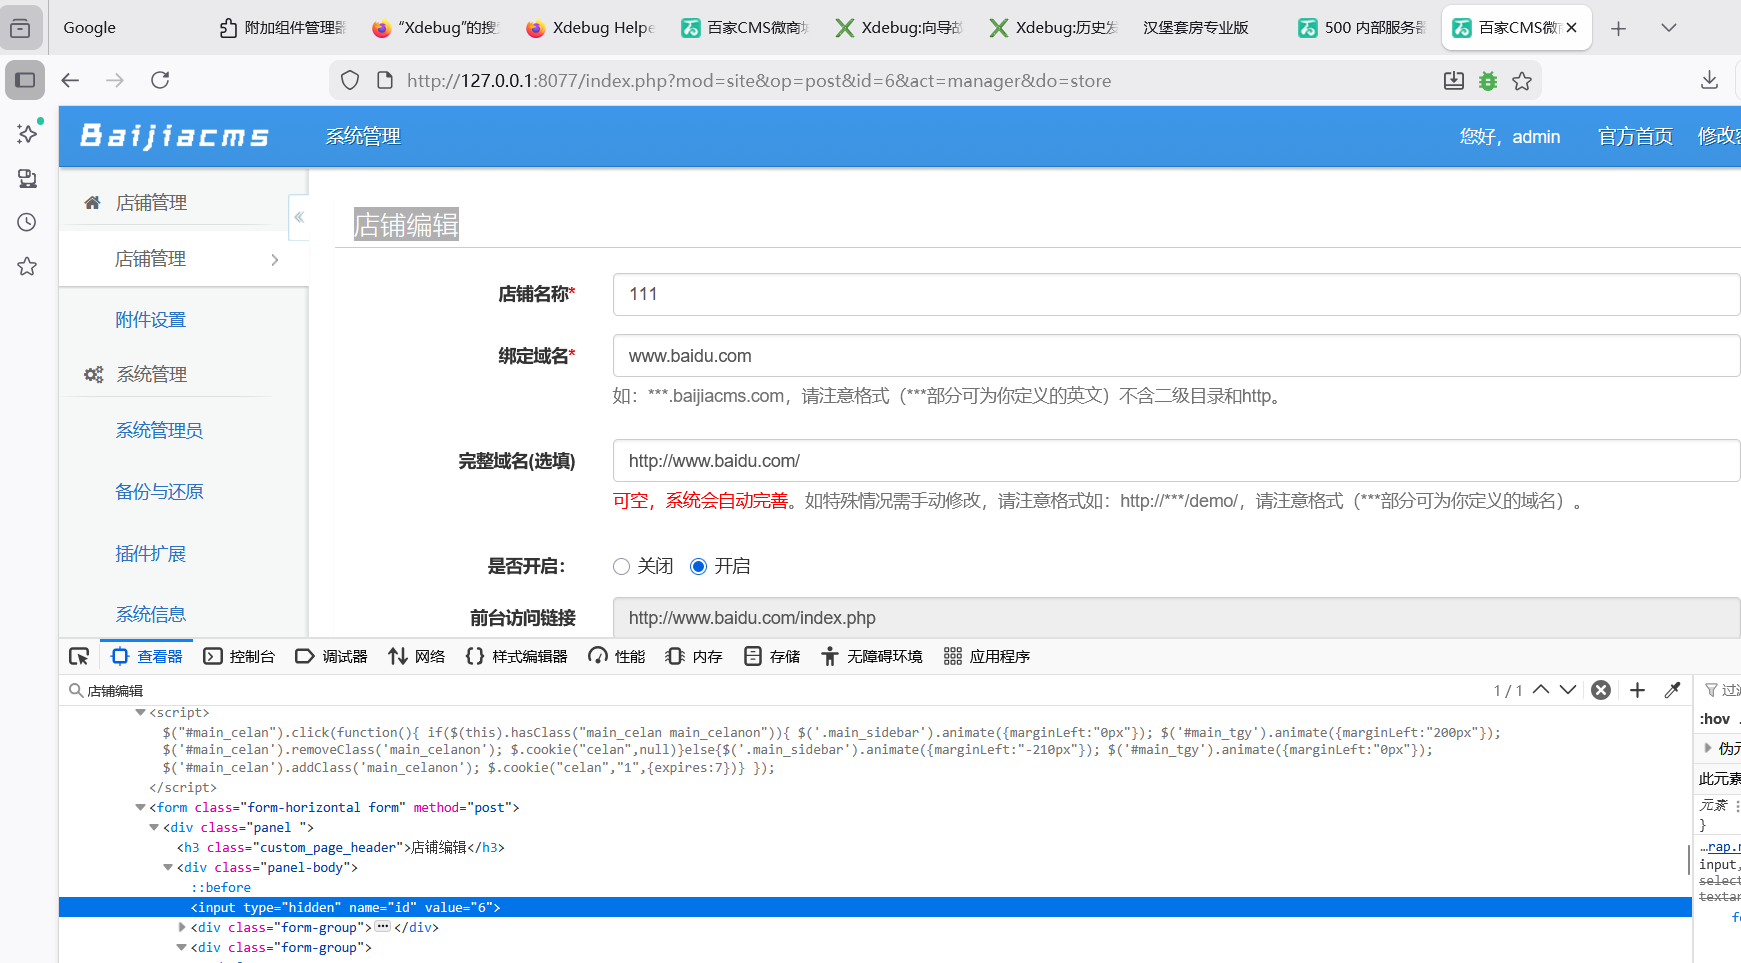Activate the element picker tool in devtools
Viewport: 1741px width, 963px height.
pyautogui.click(x=79, y=656)
